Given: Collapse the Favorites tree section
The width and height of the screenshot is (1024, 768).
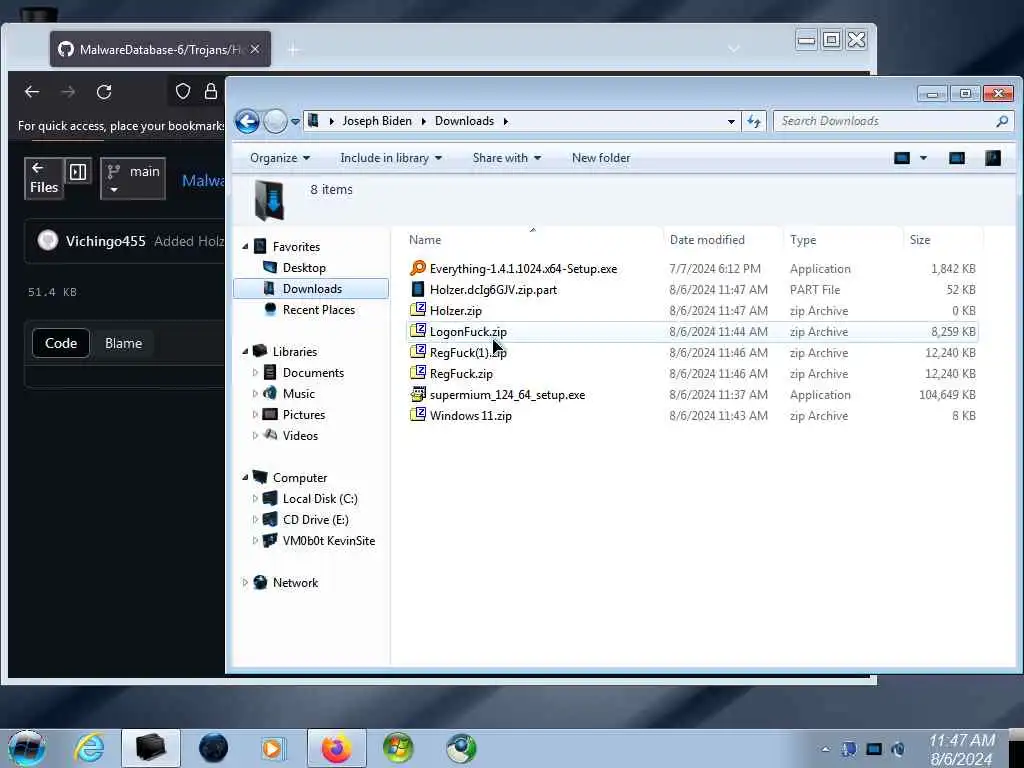Looking at the screenshot, I should (x=246, y=247).
